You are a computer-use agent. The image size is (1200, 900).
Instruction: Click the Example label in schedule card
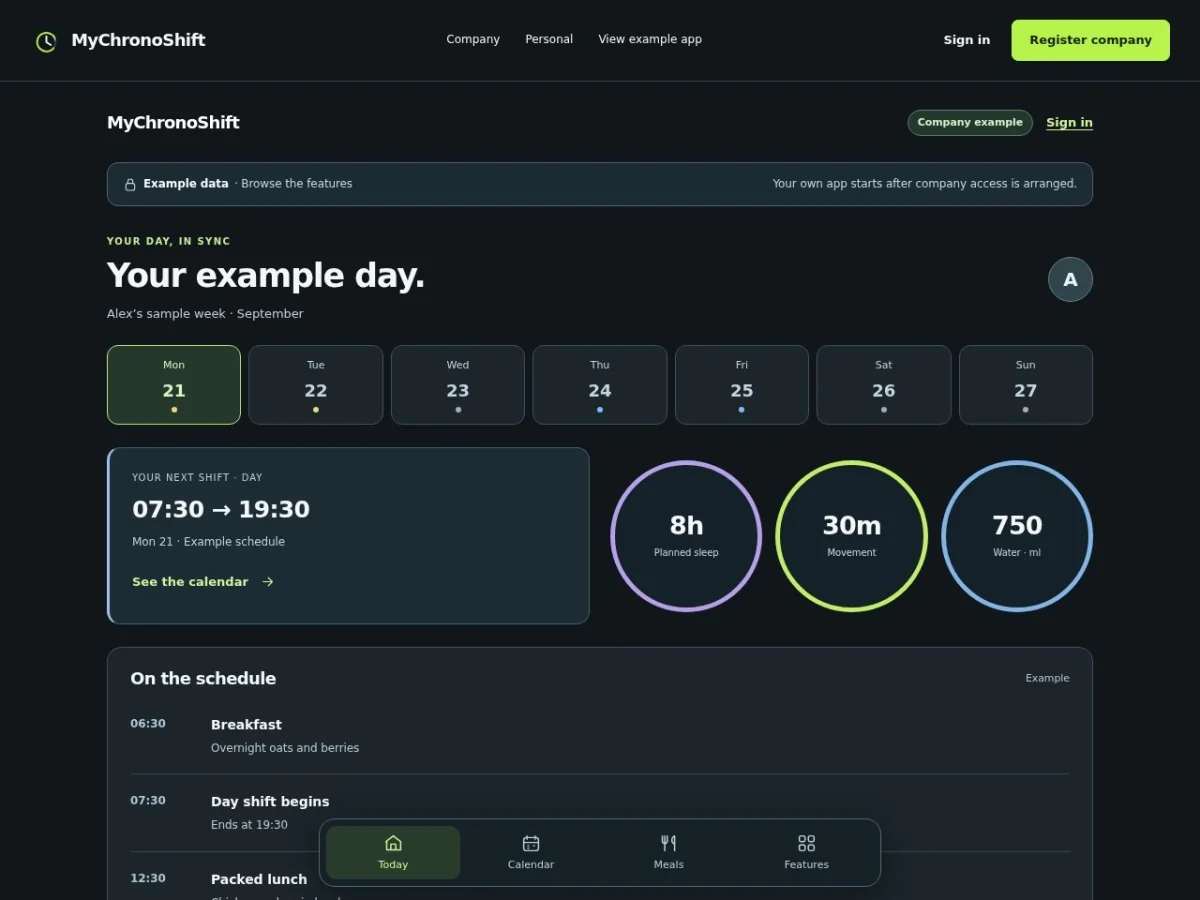1047,678
